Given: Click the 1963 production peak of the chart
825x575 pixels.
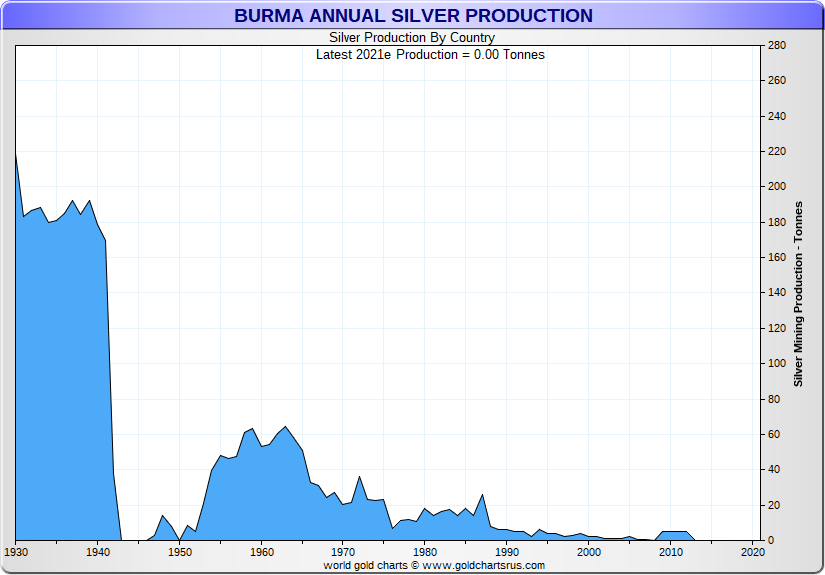Looking at the screenshot, I should coord(285,427).
